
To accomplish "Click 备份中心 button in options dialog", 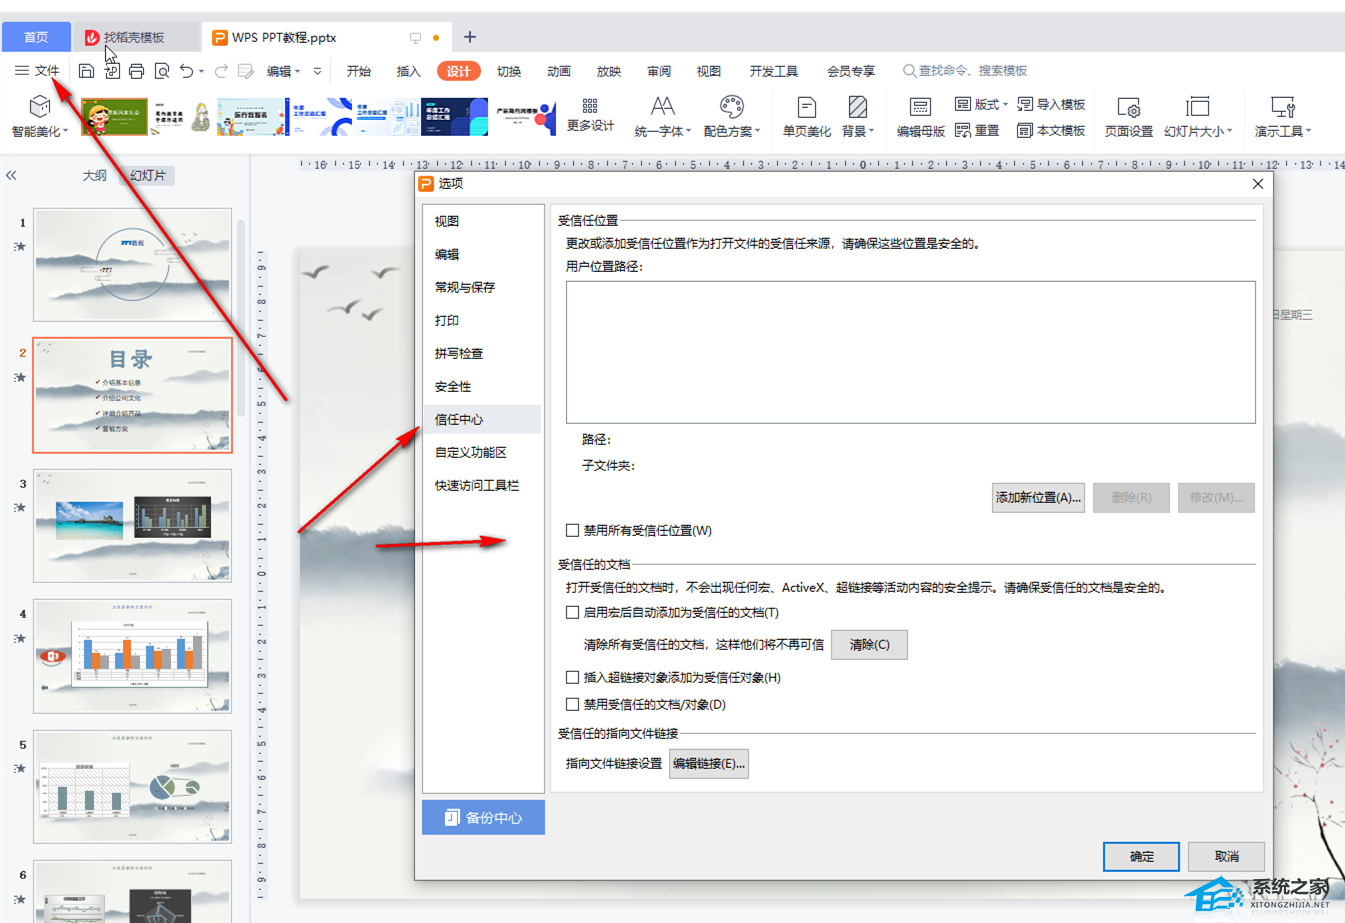I will 483,817.
